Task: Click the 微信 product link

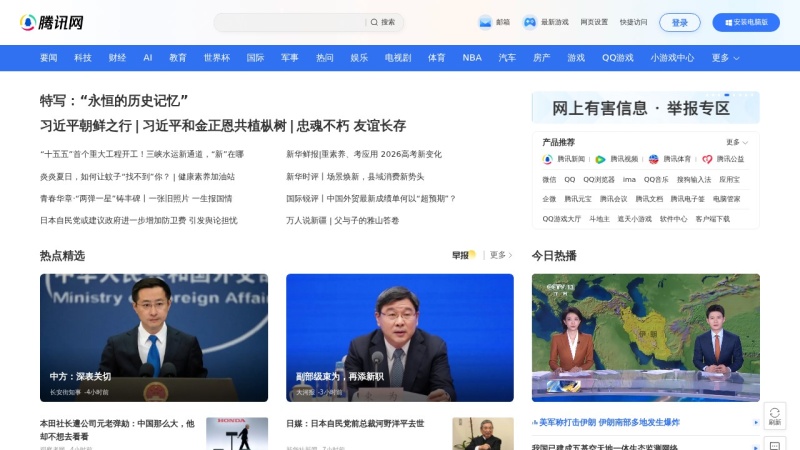Action: 549,180
